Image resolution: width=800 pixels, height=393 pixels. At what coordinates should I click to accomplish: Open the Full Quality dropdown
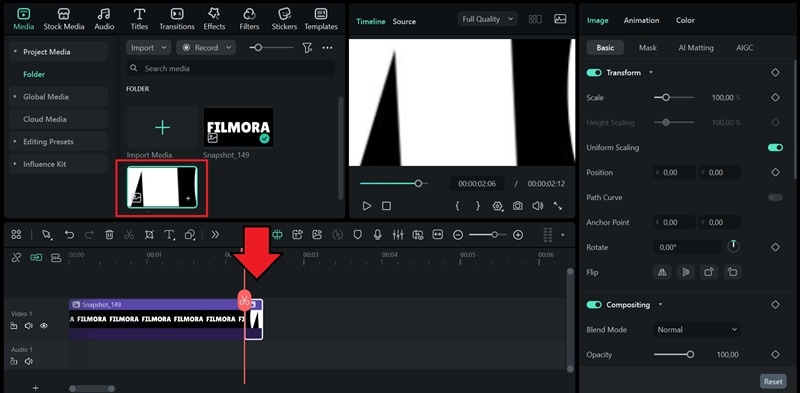coord(488,19)
